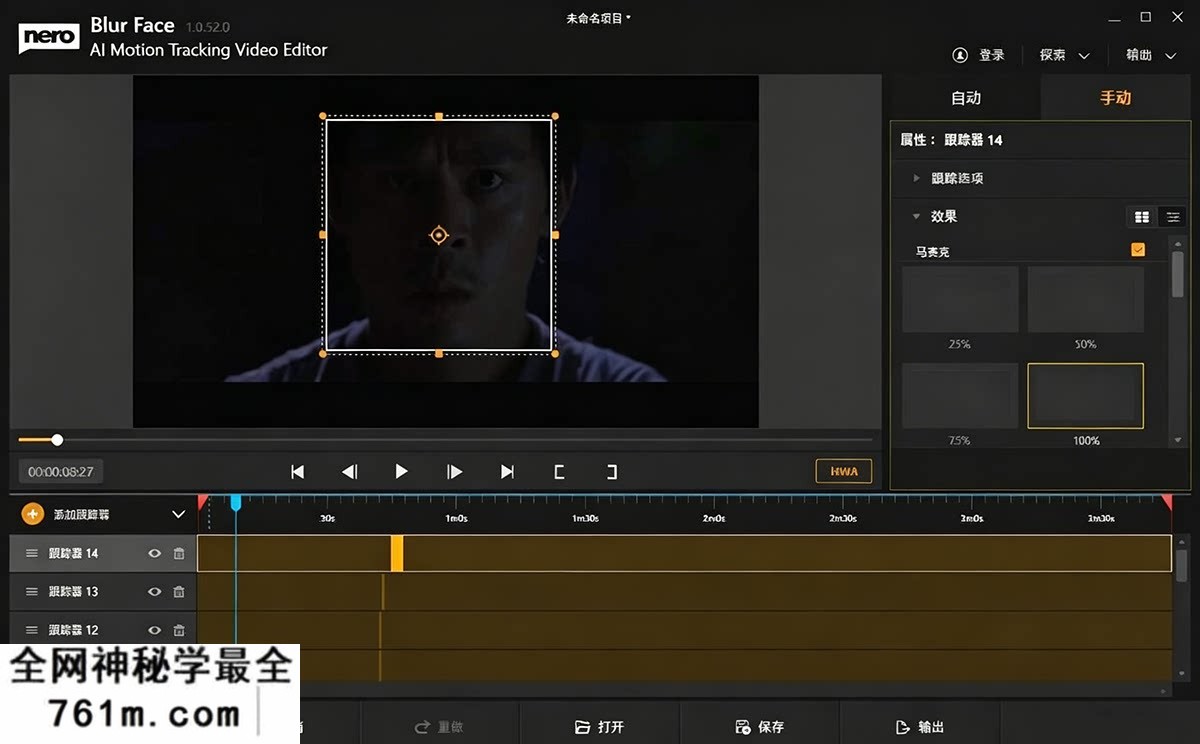
Task: Step back one frame
Action: click(x=349, y=471)
